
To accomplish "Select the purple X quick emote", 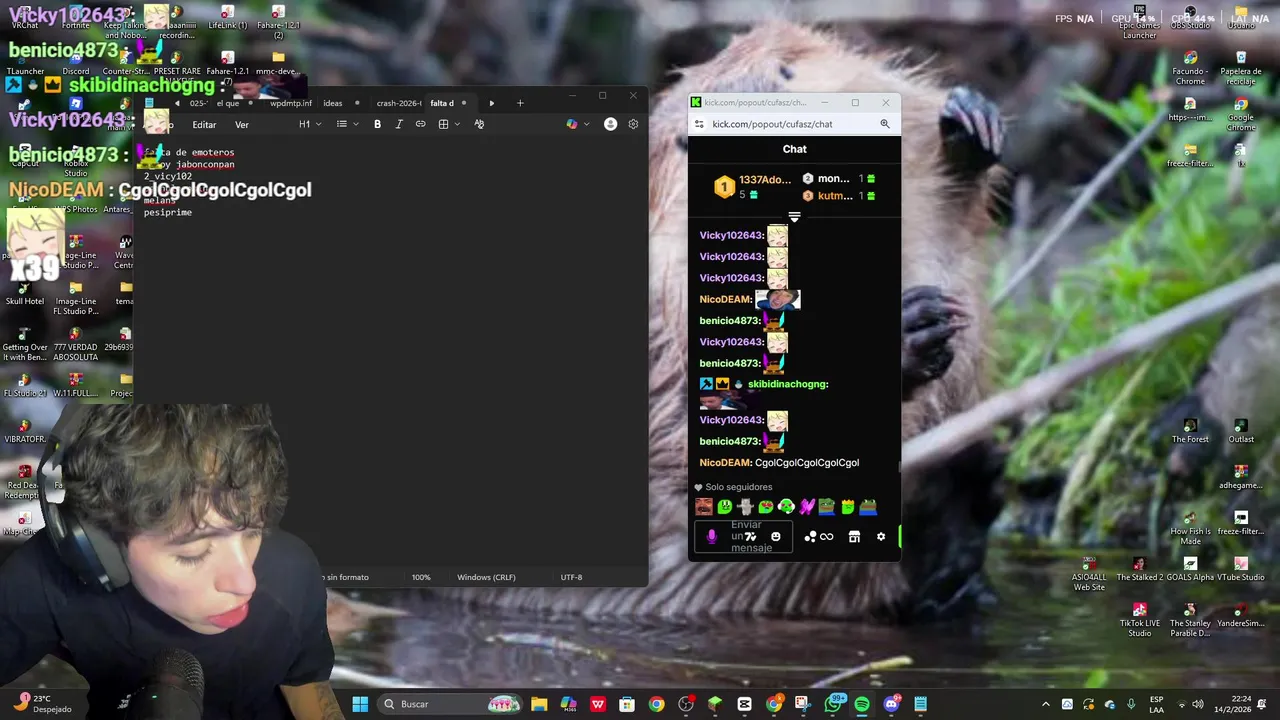I will point(807,507).
